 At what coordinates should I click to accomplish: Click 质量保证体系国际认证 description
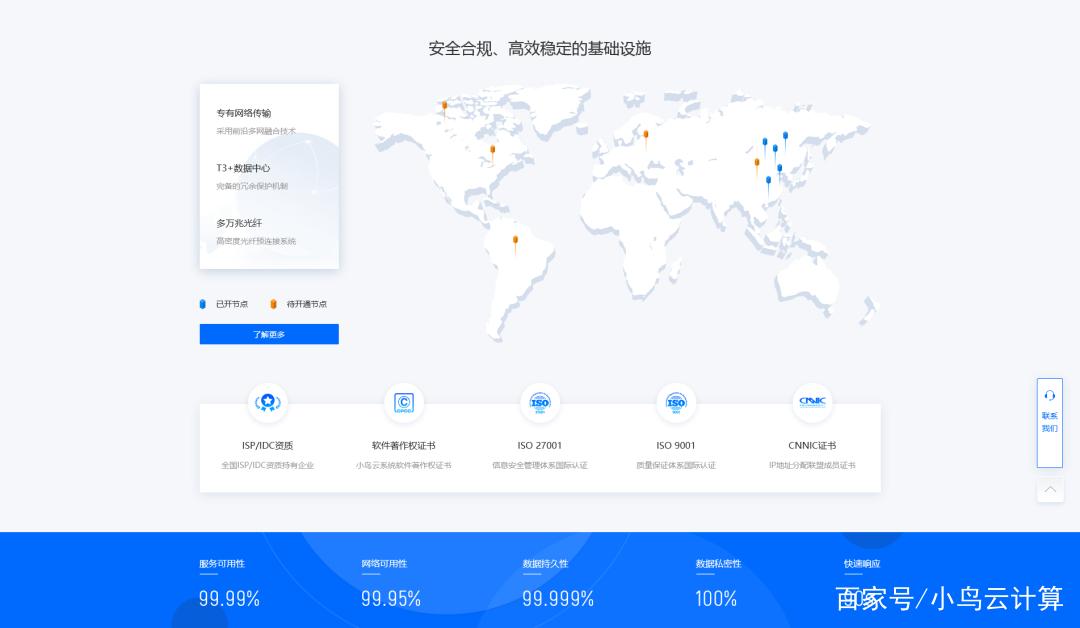(676, 465)
